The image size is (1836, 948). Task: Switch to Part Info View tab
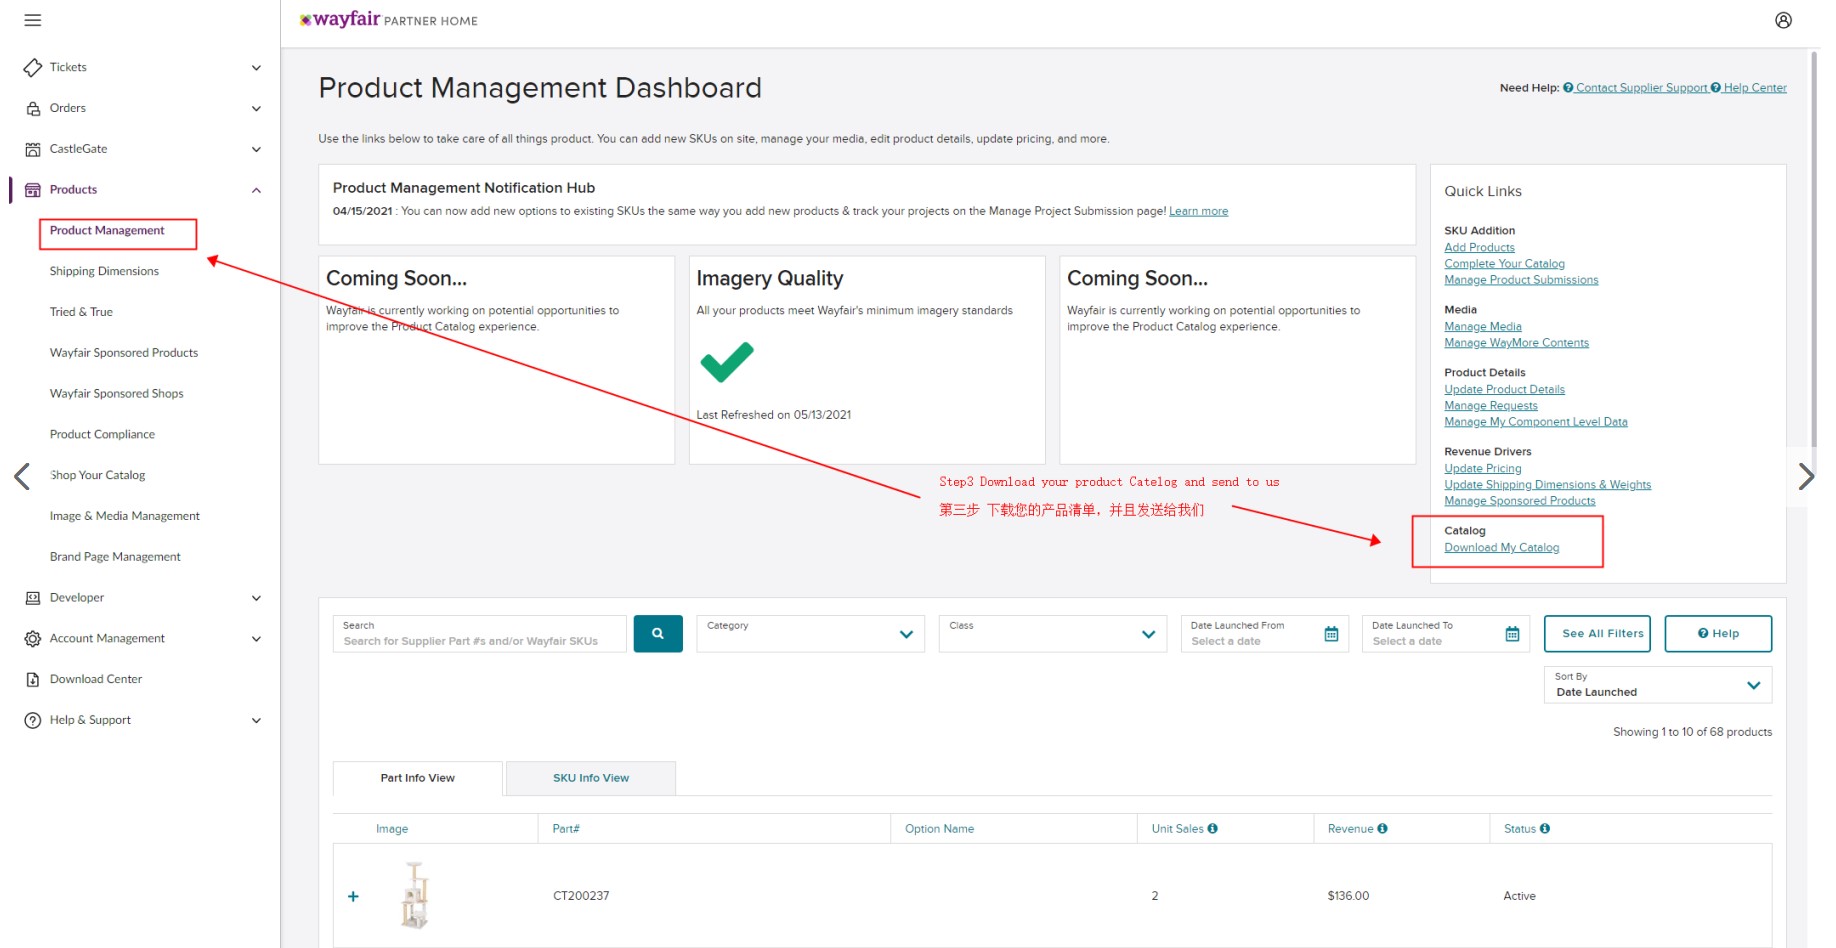point(418,778)
